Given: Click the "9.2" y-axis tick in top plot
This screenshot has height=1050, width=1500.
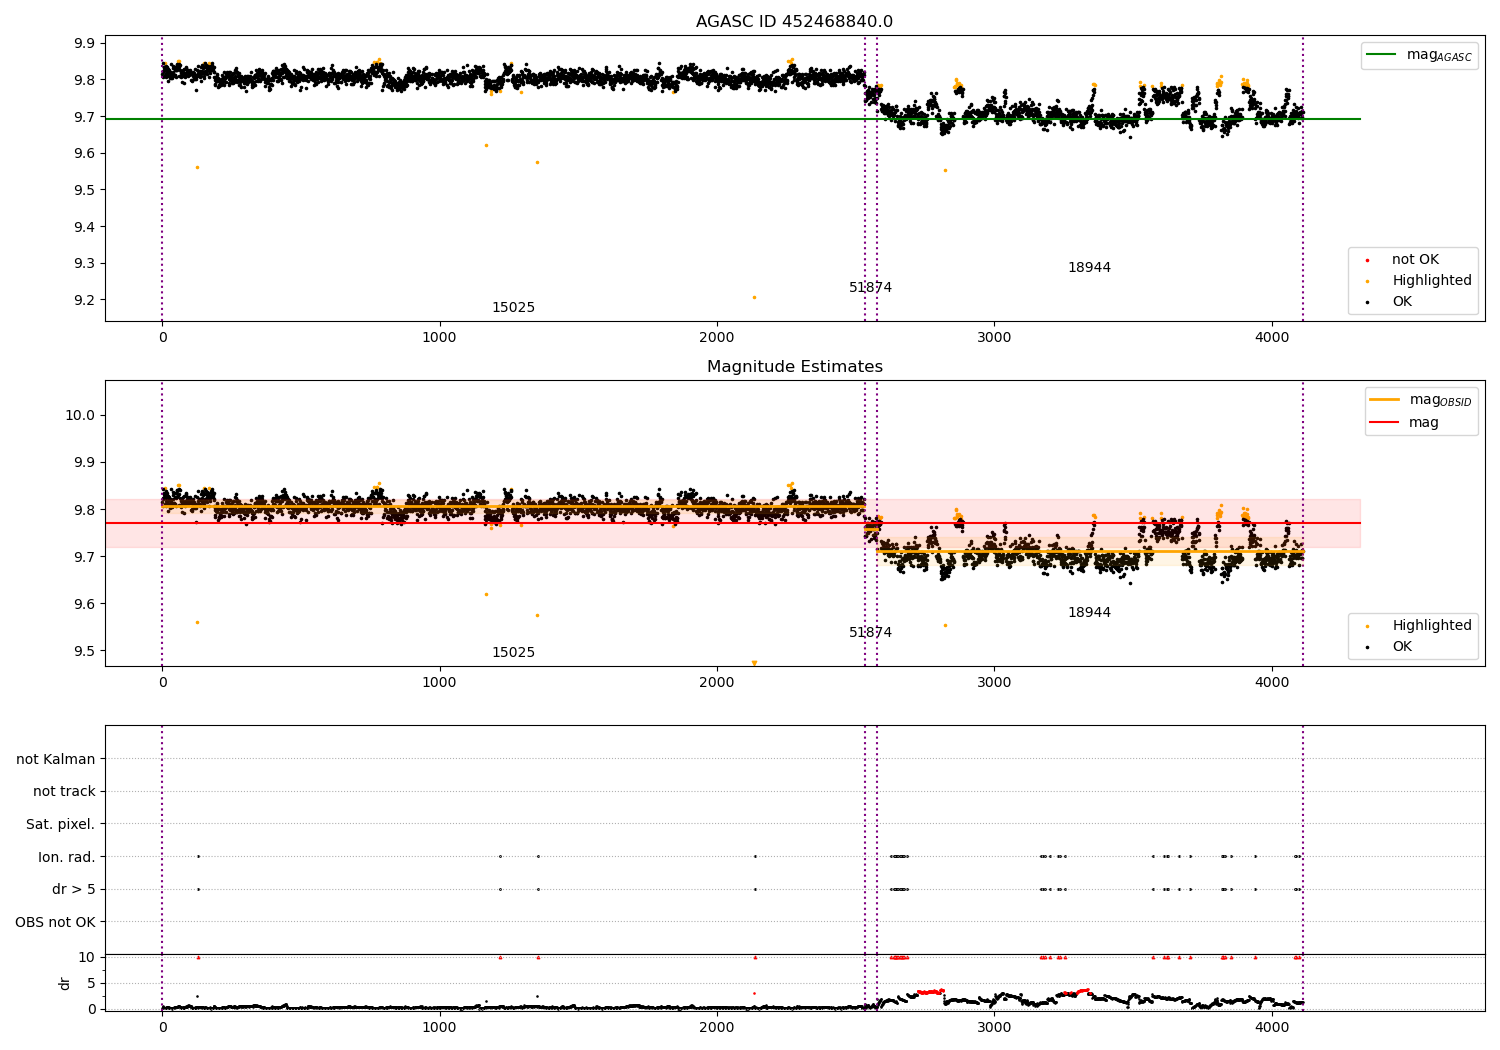Looking at the screenshot, I should [x=85, y=301].
